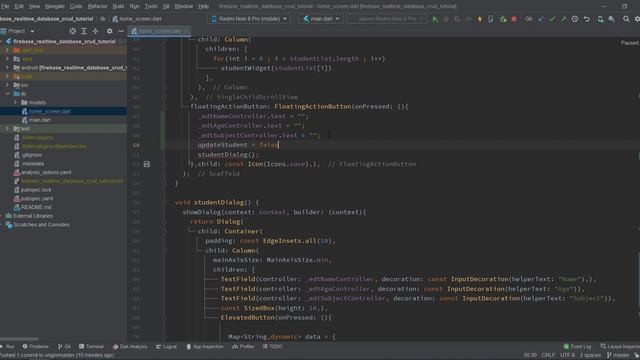This screenshot has width=640, height=360.
Task: Click the UTF-8 encoding in status bar
Action: click(x=567, y=355)
